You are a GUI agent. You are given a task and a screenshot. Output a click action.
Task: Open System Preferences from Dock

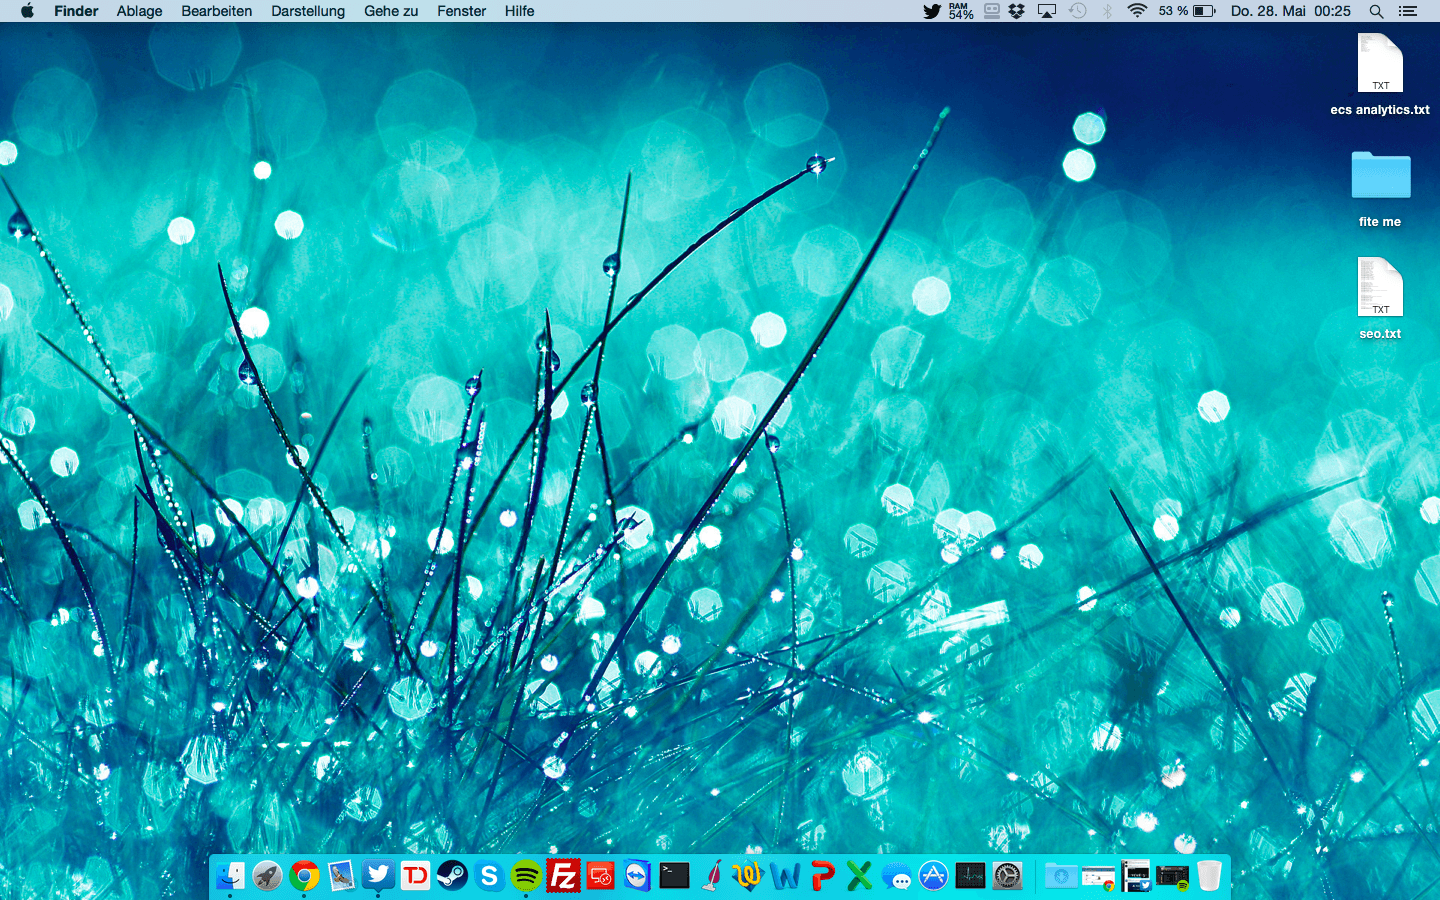(x=1007, y=876)
